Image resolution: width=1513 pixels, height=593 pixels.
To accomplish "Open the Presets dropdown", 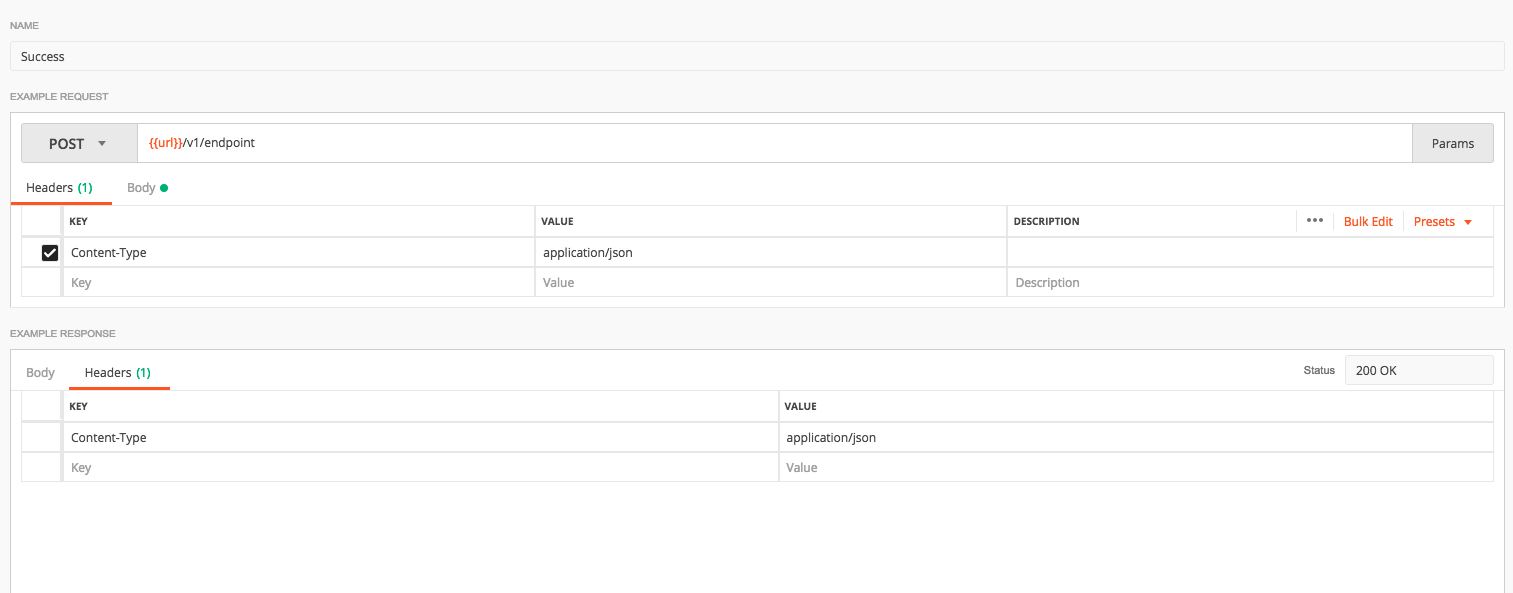I will coord(1442,221).
